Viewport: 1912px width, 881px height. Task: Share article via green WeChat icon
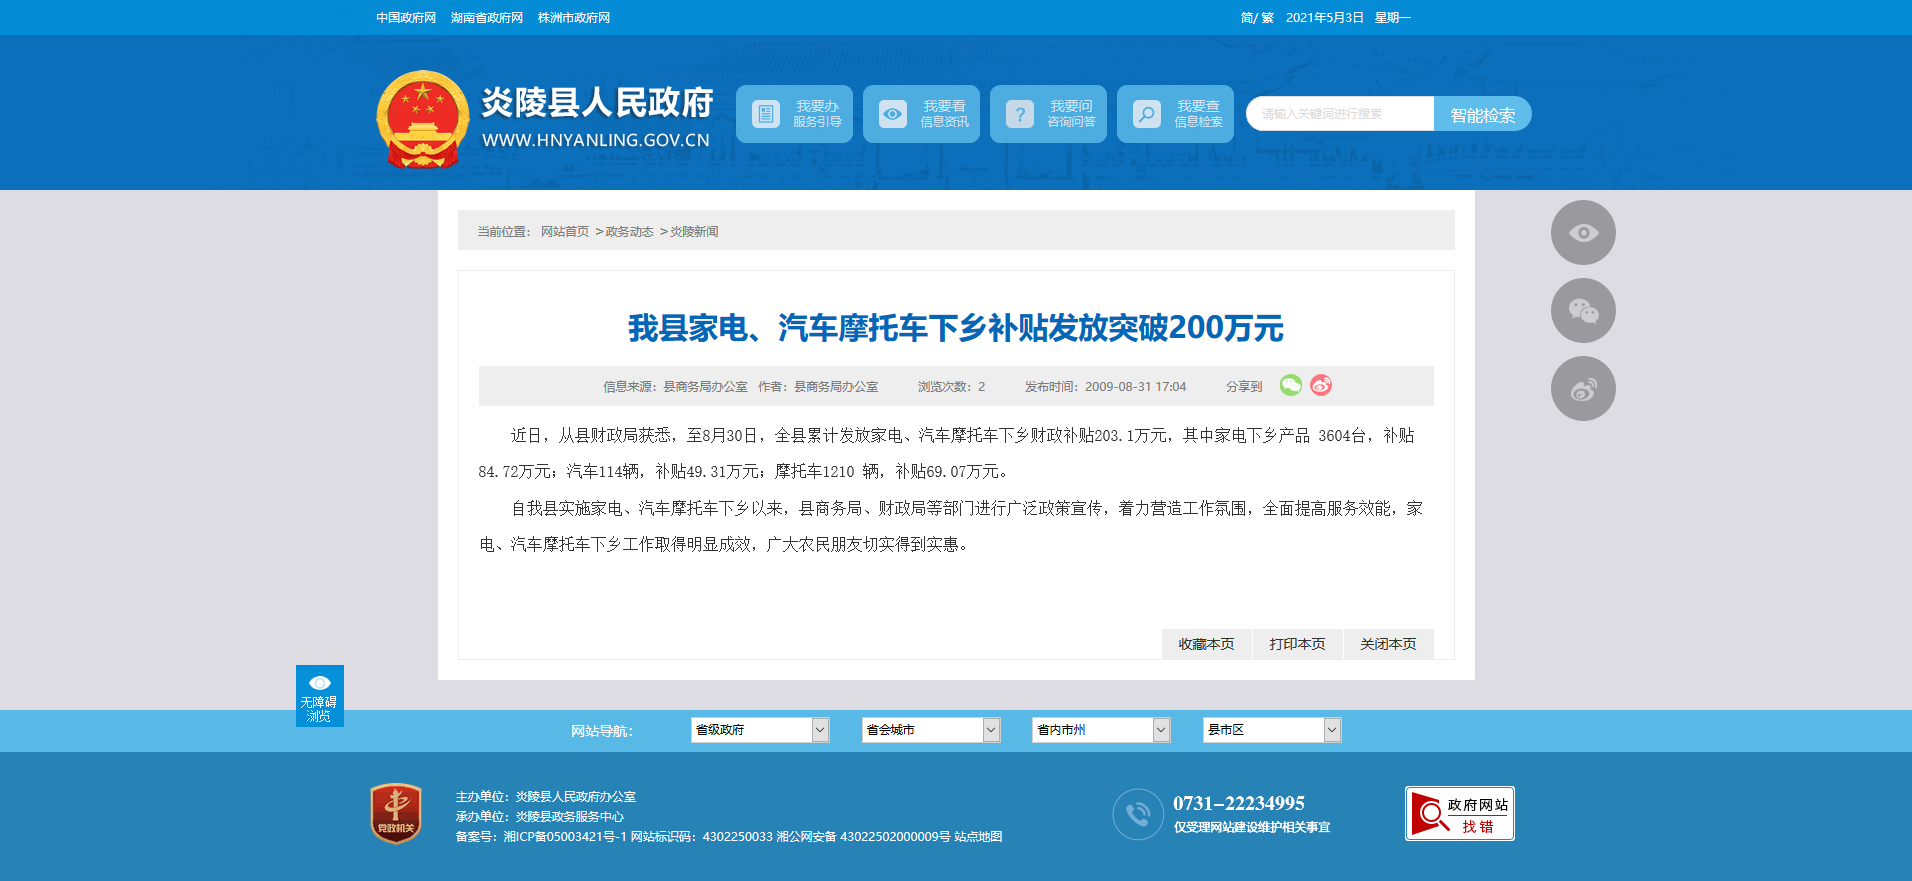(1291, 385)
